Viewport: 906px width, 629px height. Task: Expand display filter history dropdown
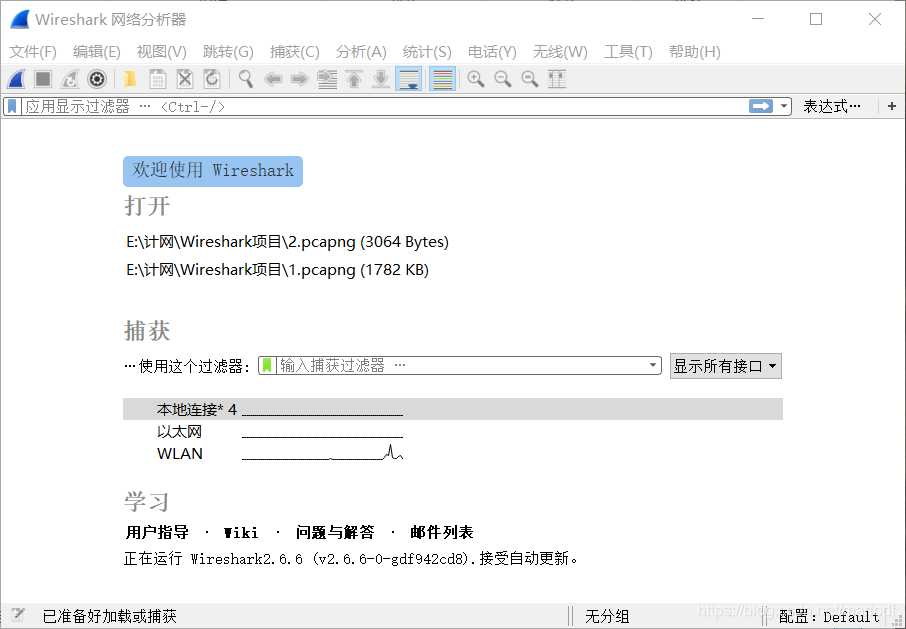click(x=784, y=107)
